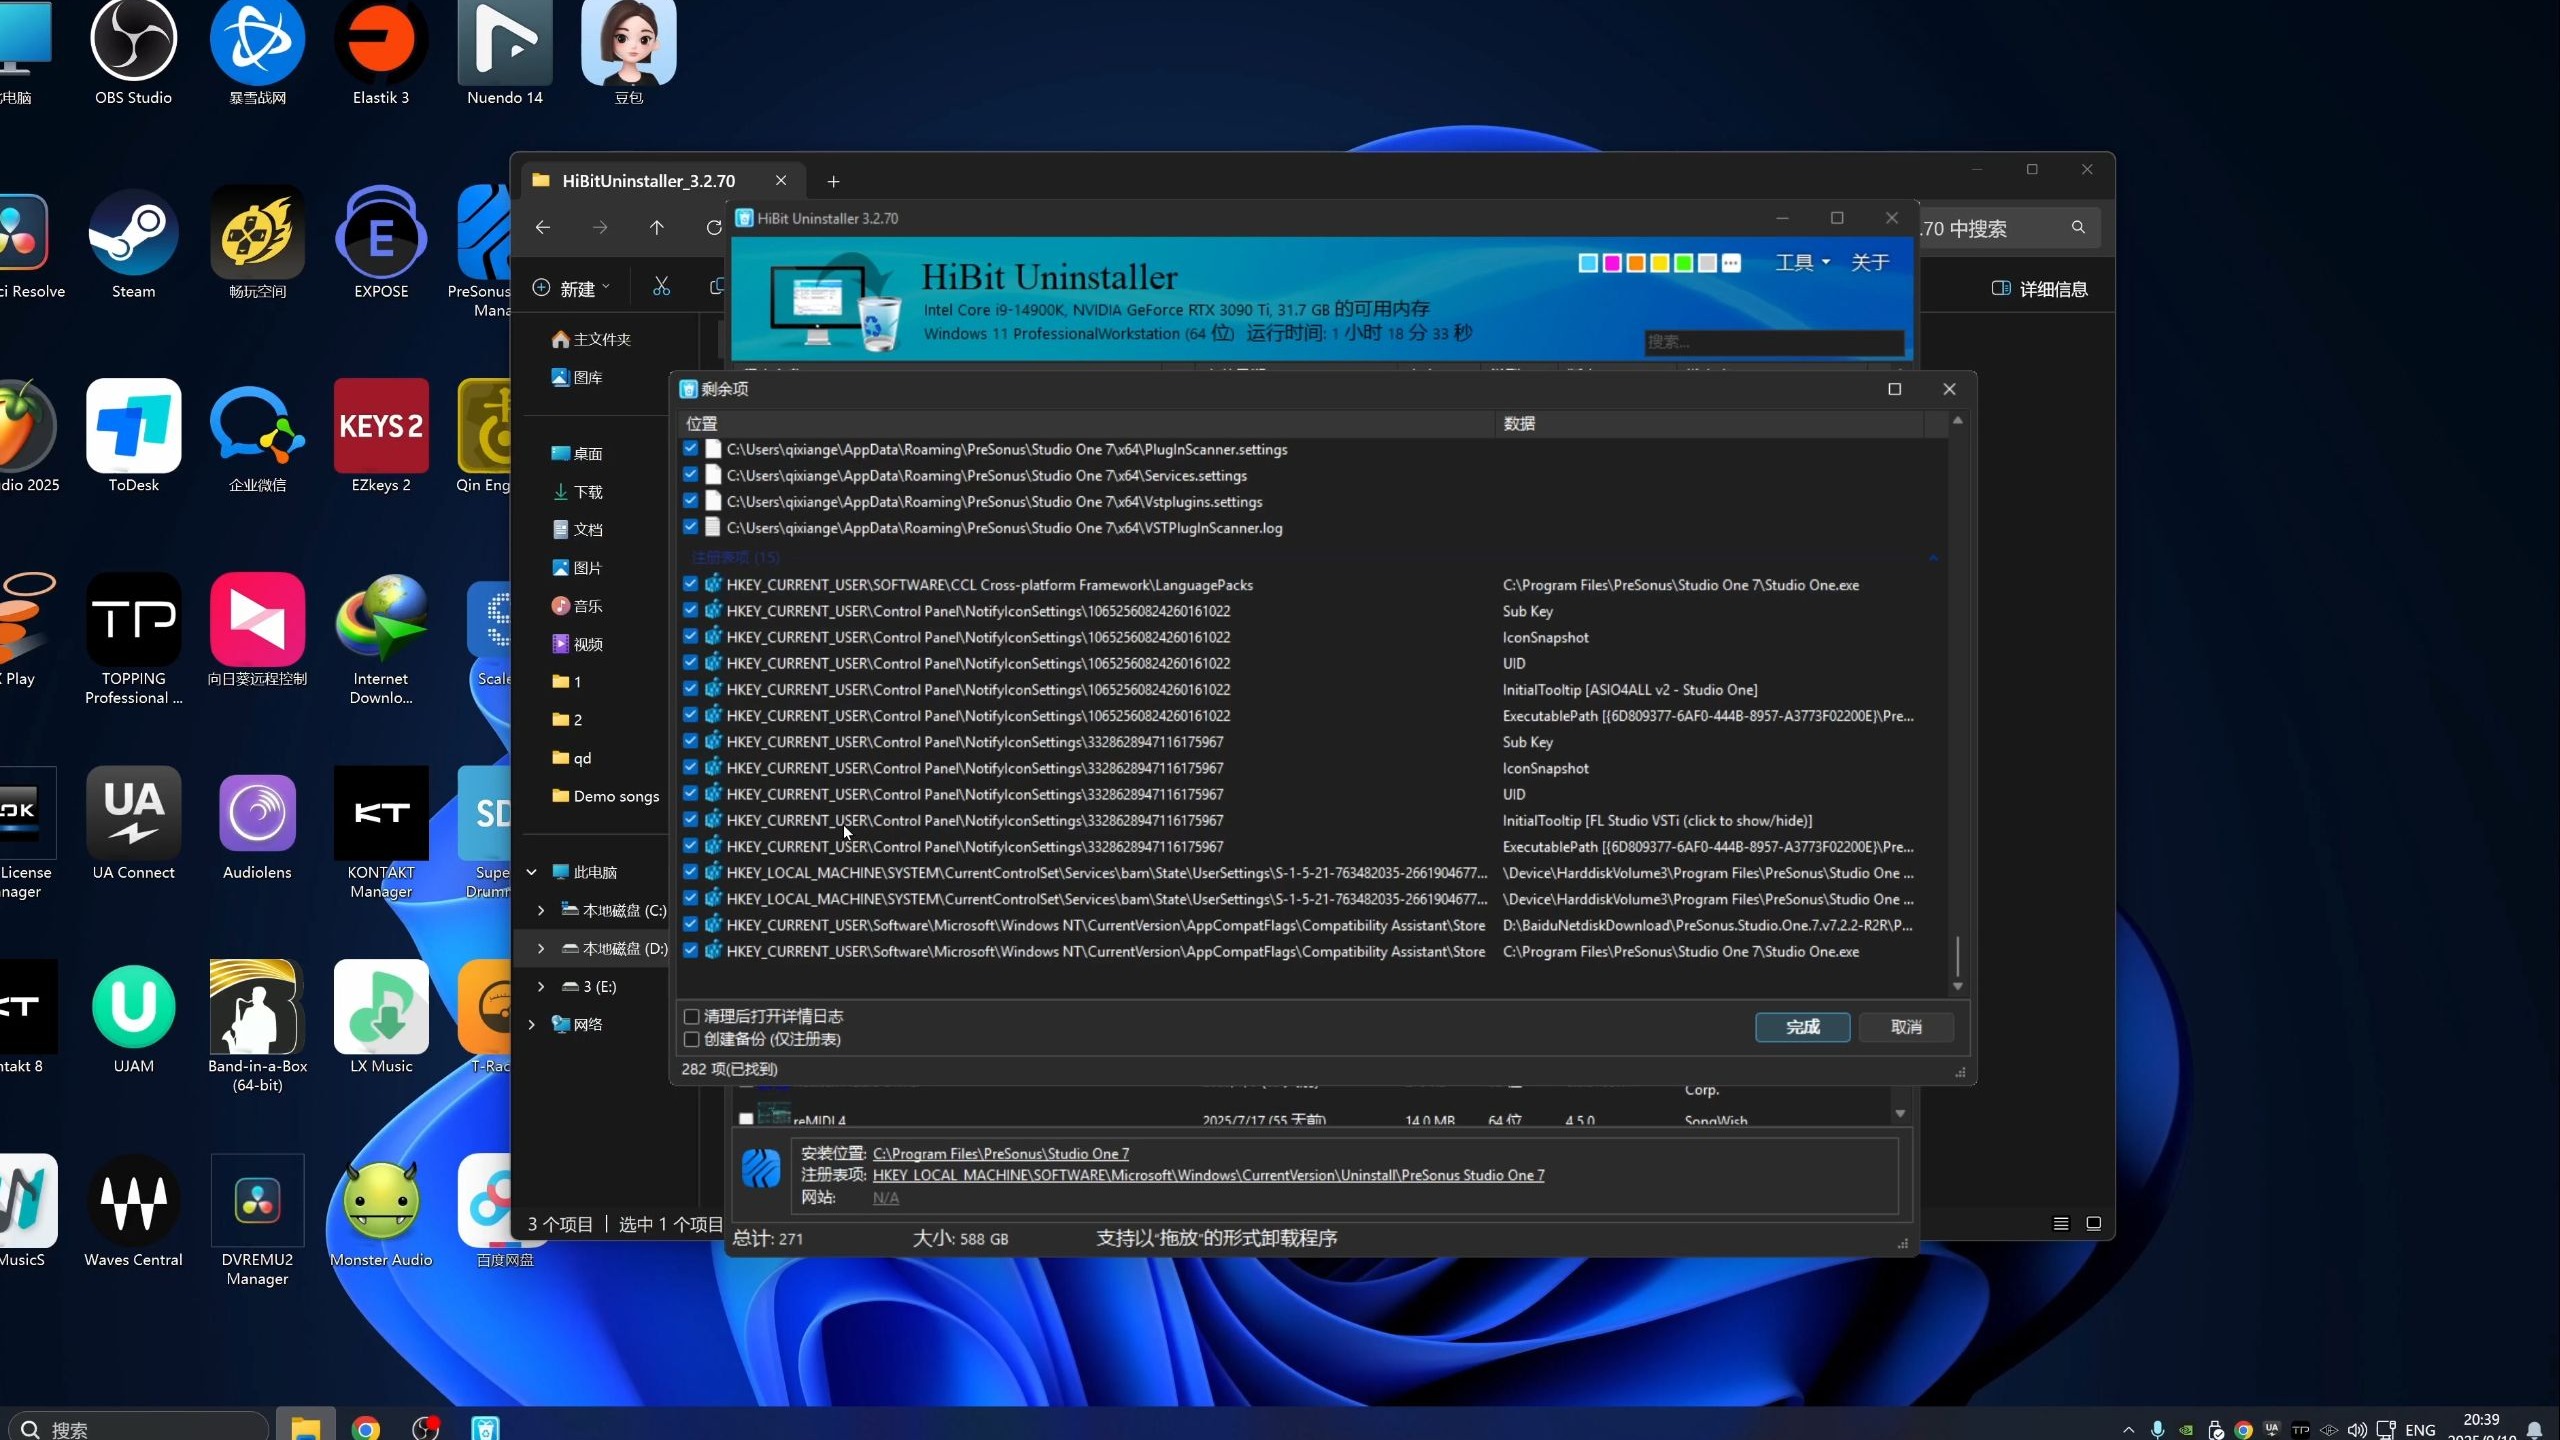
Task: Launch Elastik 3 from desktop
Action: [x=381, y=52]
